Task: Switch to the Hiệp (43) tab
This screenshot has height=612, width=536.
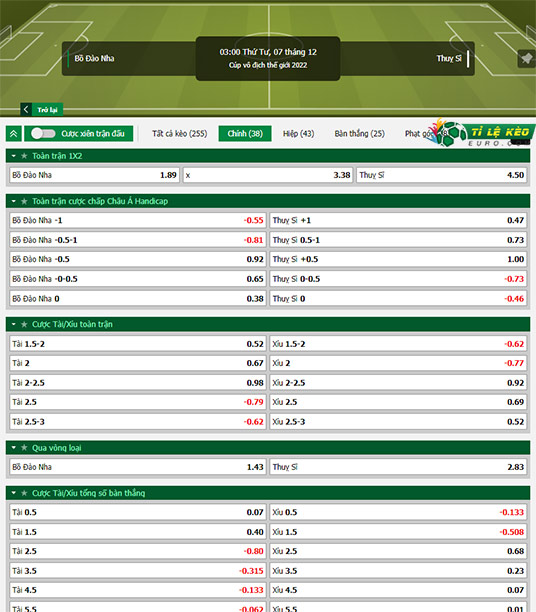Action: click(298, 133)
